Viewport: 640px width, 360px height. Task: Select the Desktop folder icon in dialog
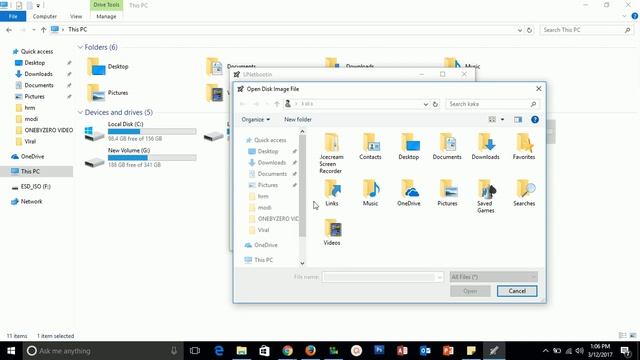[409, 147]
